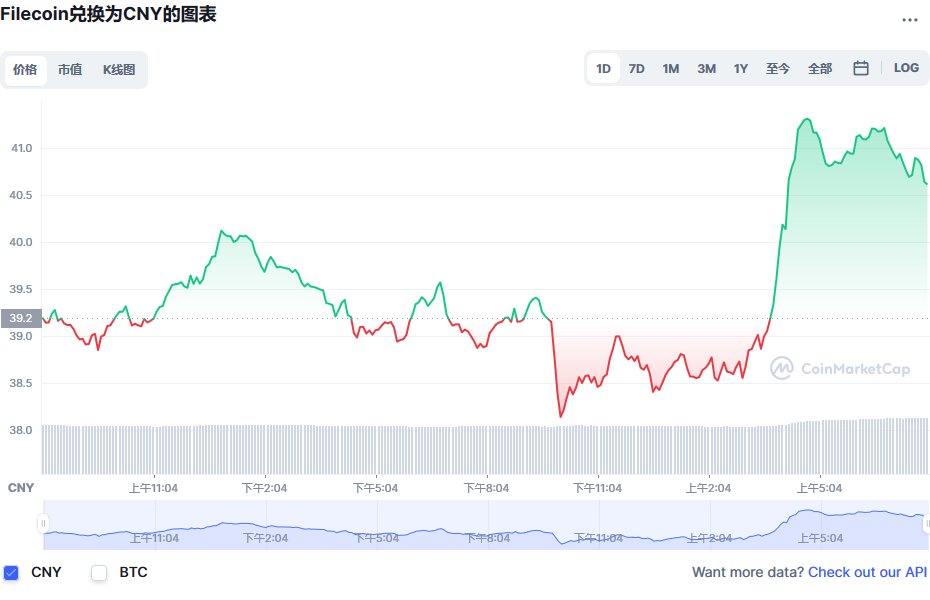The height and width of the screenshot is (600, 930).
Task: Select the 全部 all-time range
Action: [x=820, y=69]
